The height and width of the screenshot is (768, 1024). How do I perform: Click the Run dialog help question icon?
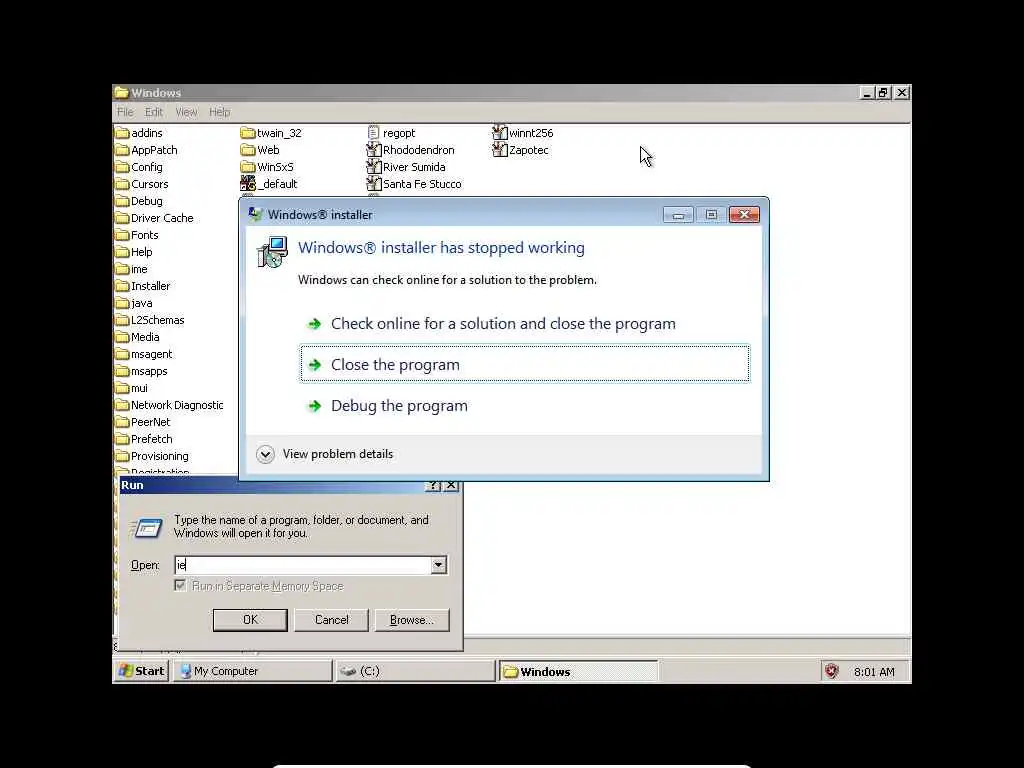coord(433,485)
